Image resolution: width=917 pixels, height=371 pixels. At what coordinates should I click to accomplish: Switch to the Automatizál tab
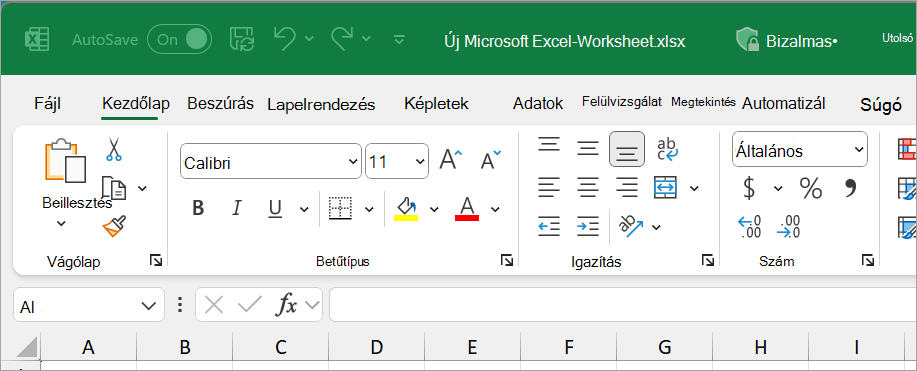point(784,104)
